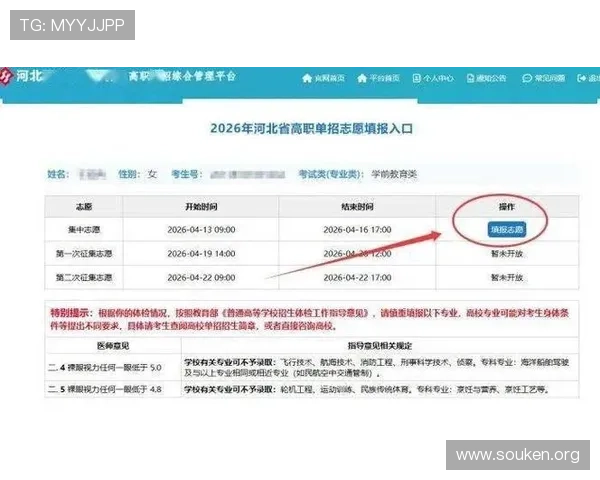Click row 裸眼视力任何一眼低于 5.0
The height and width of the screenshot is (480, 600).
[105, 367]
